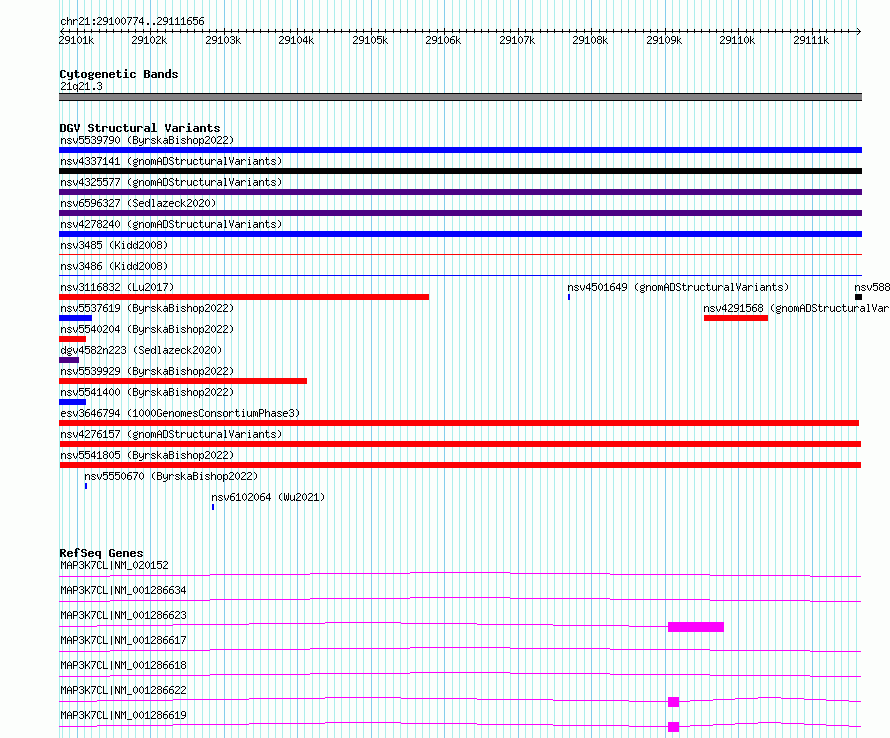This screenshot has width=890, height=738.
Task: Click the nsv3485 (Kidd2008) label
Action: (x=114, y=245)
